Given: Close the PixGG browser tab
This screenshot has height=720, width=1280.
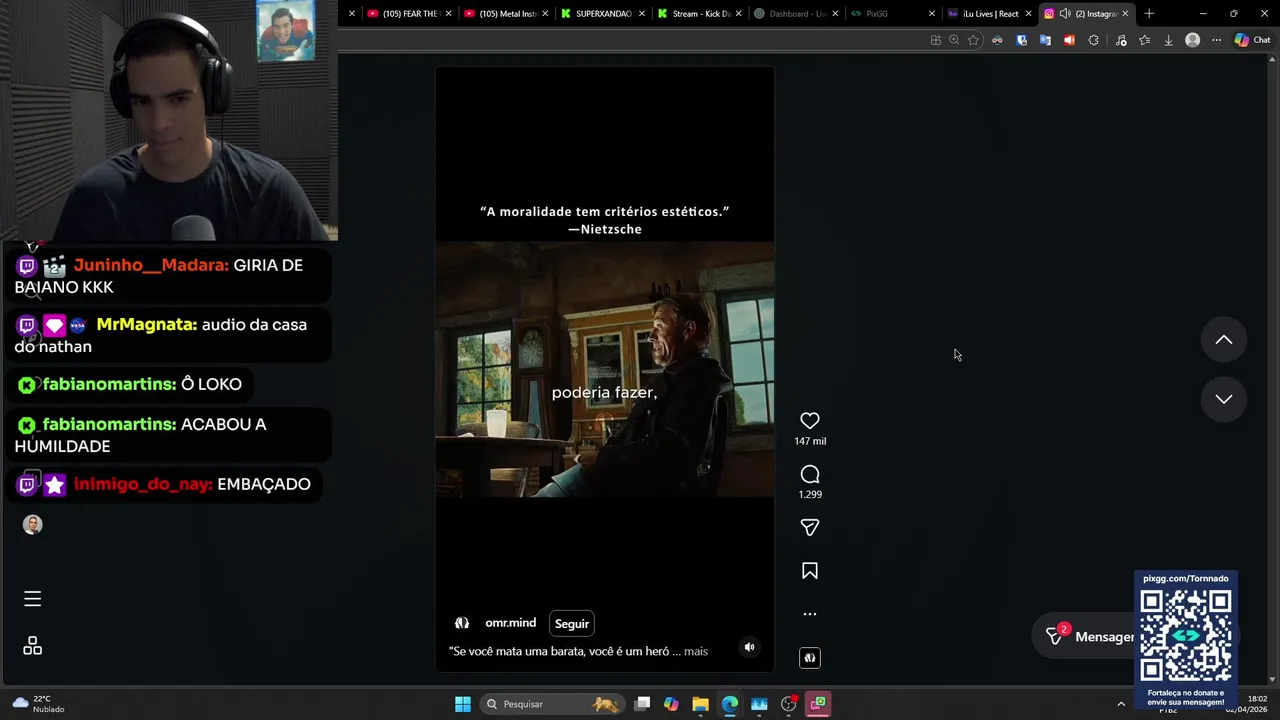Looking at the screenshot, I should click(932, 14).
